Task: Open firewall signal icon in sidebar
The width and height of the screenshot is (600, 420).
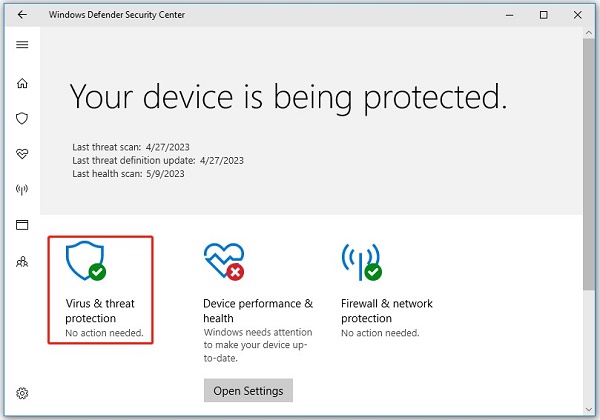Action: [x=22, y=189]
